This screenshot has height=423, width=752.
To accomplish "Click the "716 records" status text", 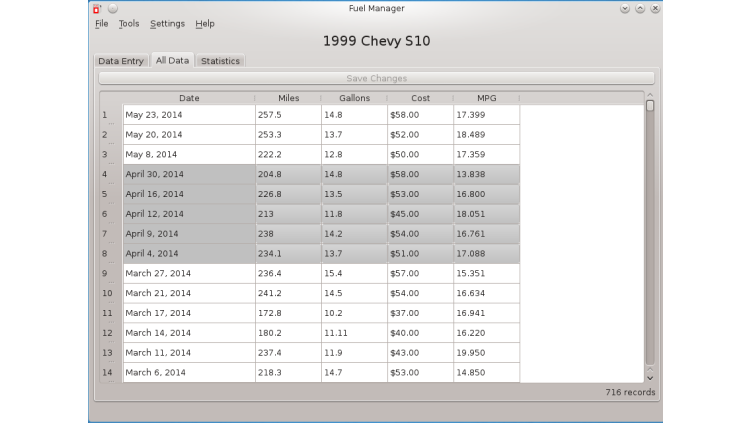I will (x=630, y=392).
